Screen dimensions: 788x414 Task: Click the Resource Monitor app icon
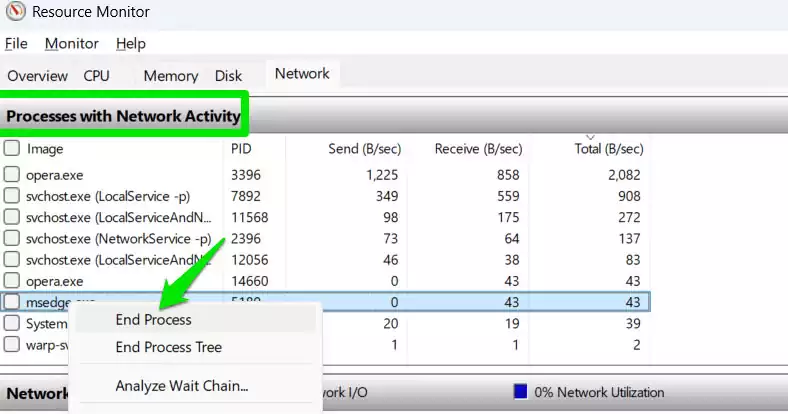click(16, 11)
